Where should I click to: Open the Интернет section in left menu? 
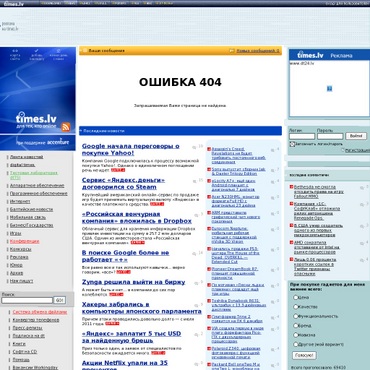[x=20, y=201]
